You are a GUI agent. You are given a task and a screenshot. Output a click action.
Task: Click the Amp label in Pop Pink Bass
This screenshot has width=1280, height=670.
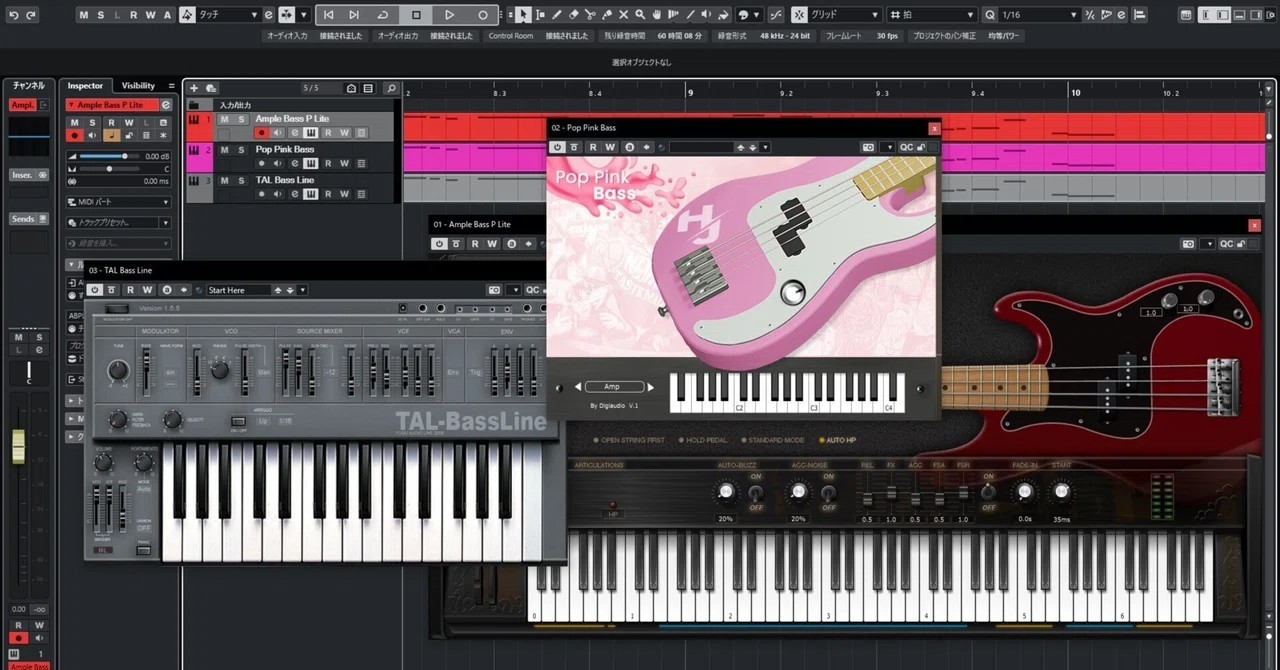tap(612, 387)
